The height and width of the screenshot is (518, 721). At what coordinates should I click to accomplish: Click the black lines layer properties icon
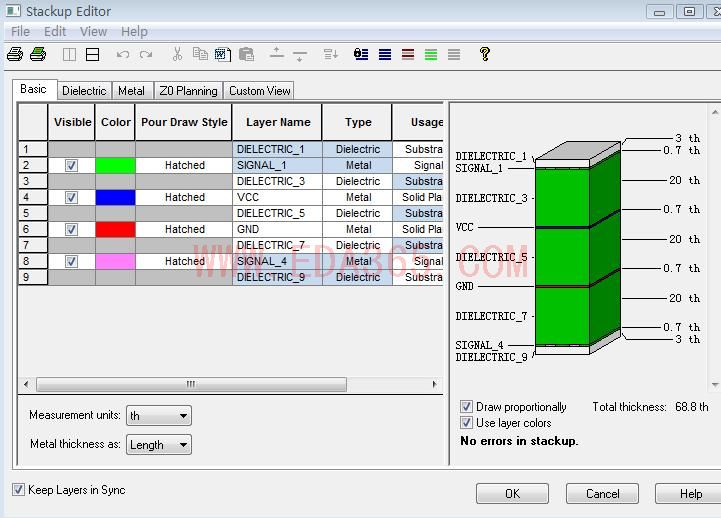click(361, 55)
